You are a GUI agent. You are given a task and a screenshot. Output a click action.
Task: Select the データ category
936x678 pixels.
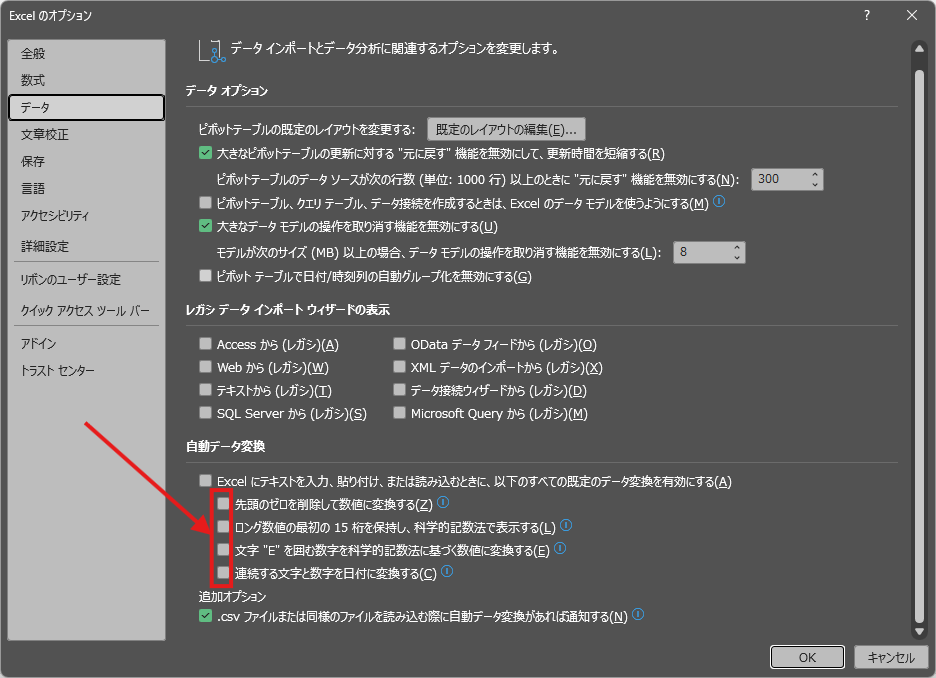87,107
